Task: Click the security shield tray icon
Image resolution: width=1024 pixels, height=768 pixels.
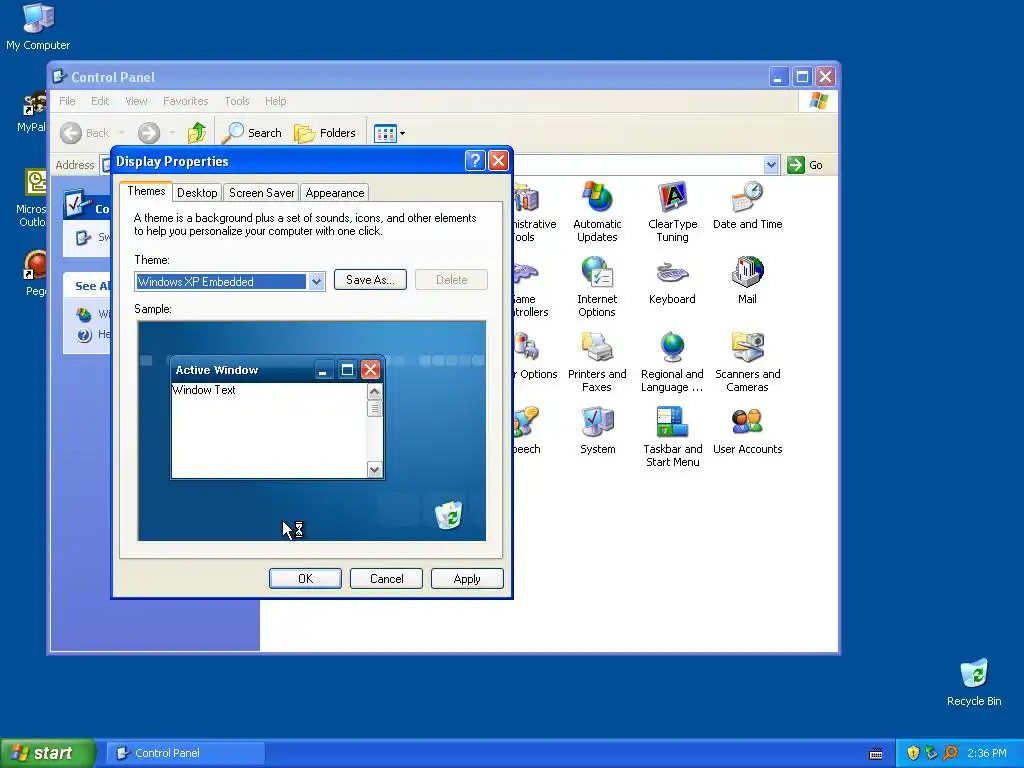Action: [913, 753]
